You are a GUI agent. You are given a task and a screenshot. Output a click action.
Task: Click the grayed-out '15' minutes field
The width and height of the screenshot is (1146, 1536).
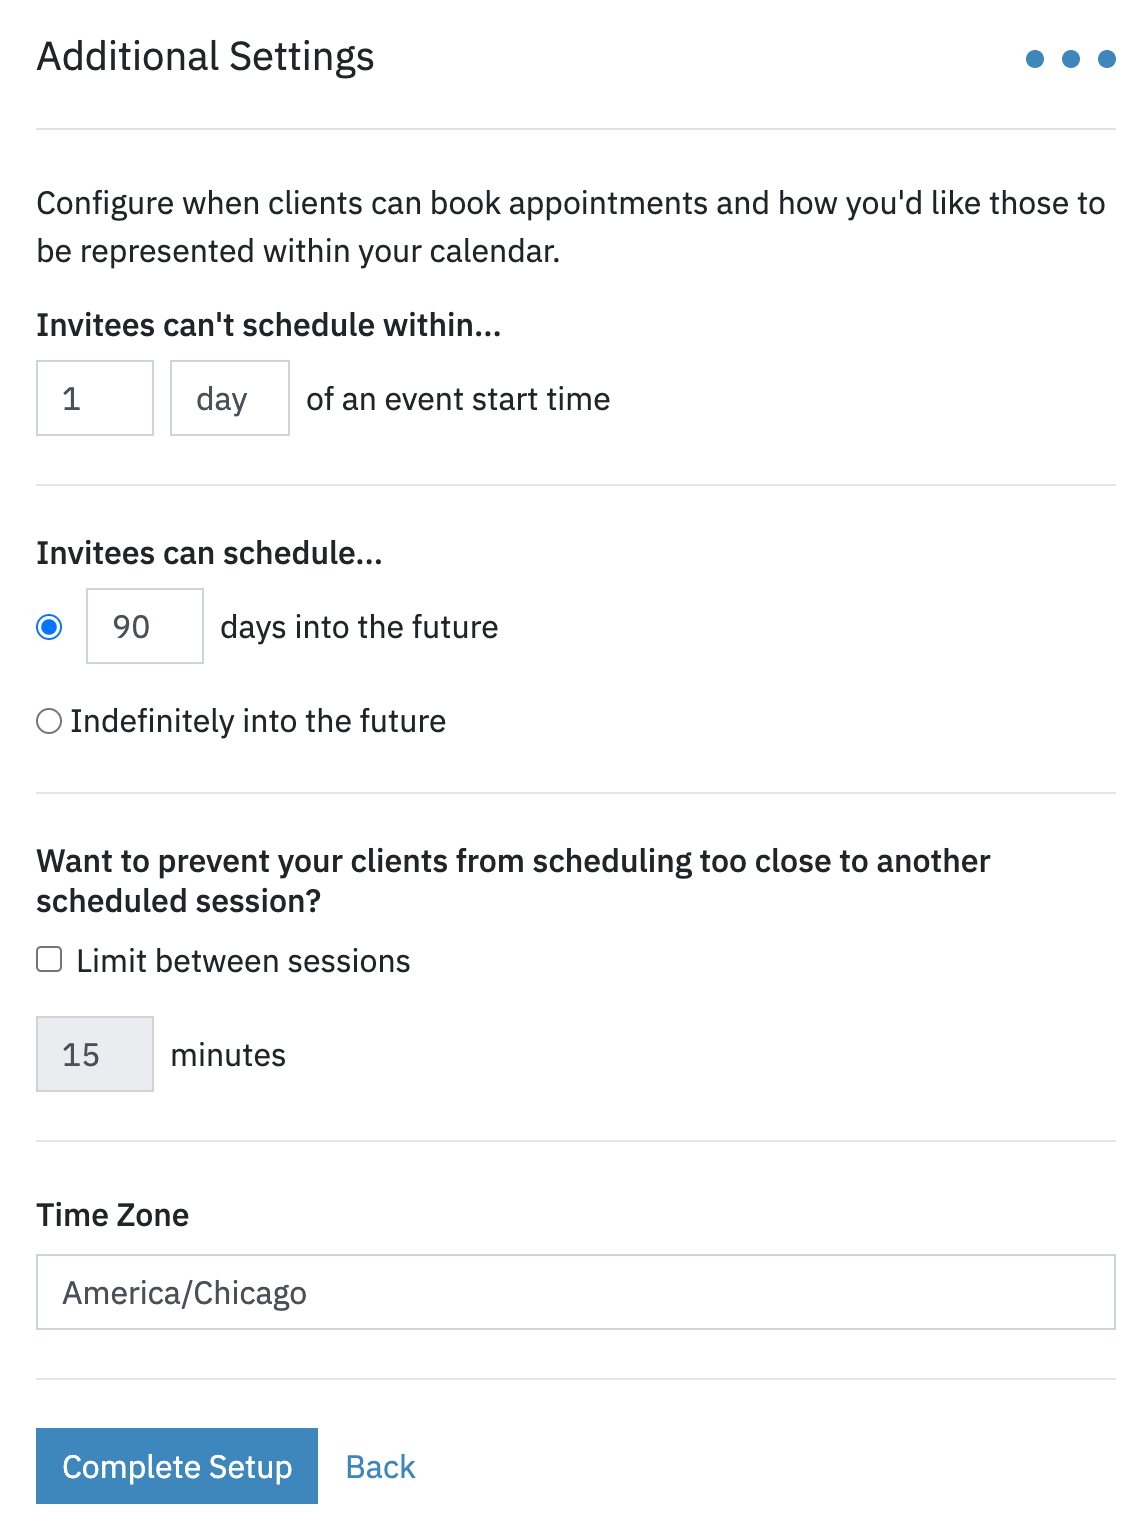point(94,1053)
